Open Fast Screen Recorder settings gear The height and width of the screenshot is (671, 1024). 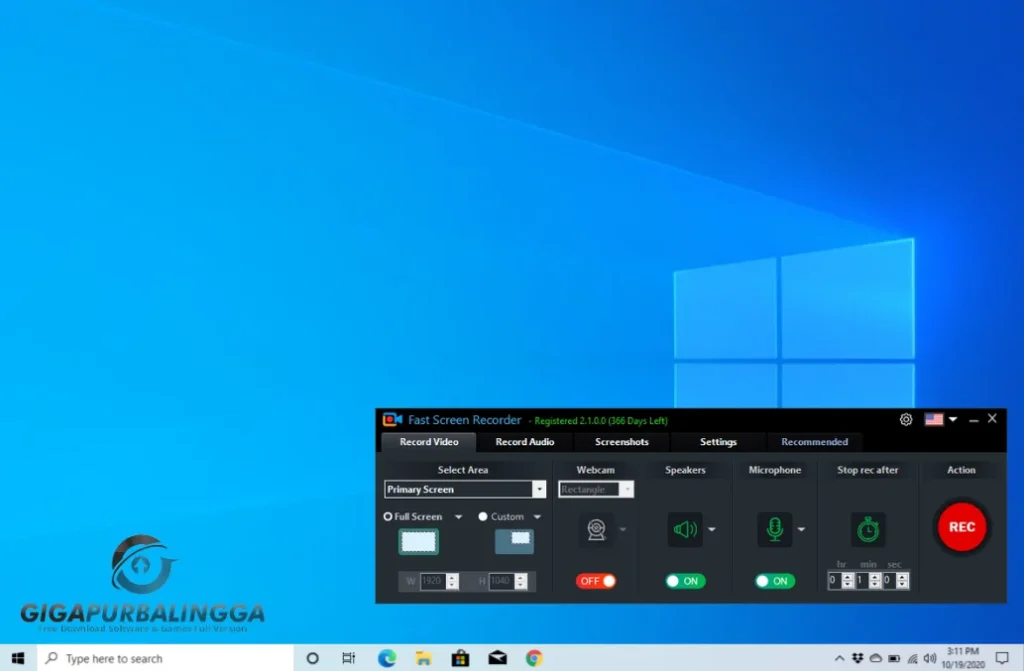(x=906, y=419)
